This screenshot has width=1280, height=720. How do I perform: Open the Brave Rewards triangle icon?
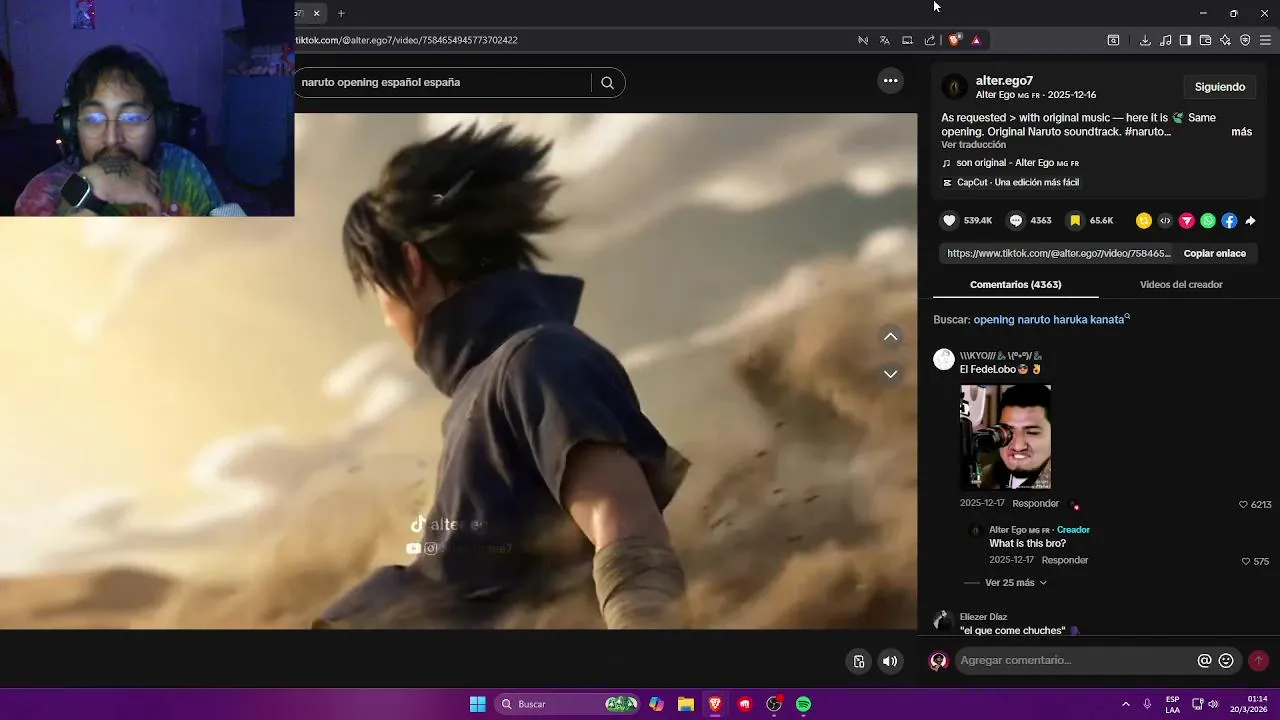pos(976,40)
